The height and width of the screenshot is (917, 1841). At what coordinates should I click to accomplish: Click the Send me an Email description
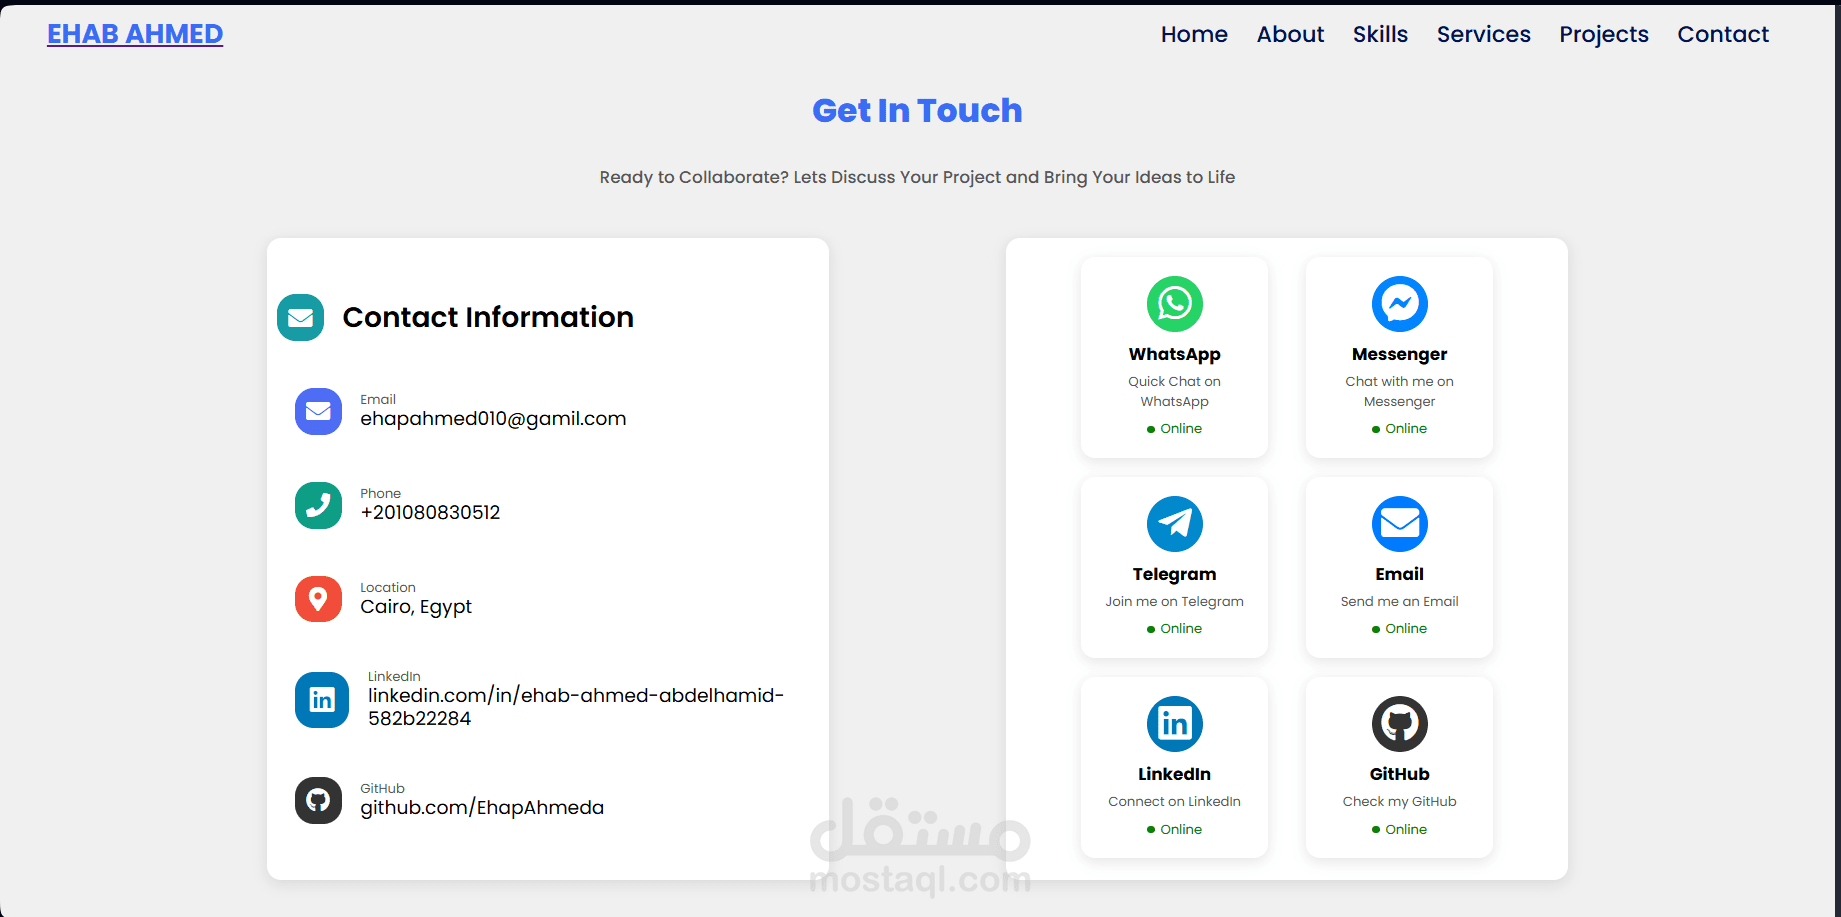[1400, 601]
